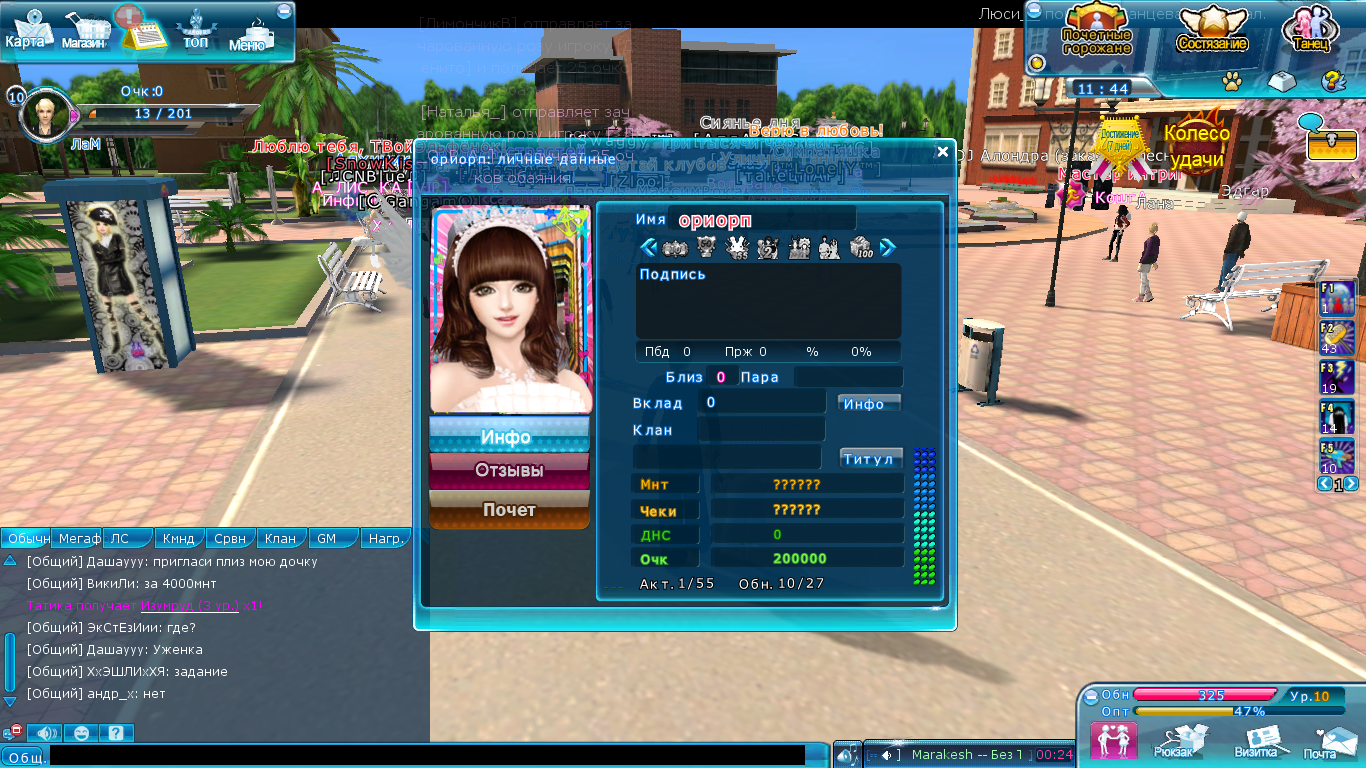Image resolution: width=1366 pixels, height=768 pixels.
Task: Select the ЛС chat tab
Action: tap(129, 538)
